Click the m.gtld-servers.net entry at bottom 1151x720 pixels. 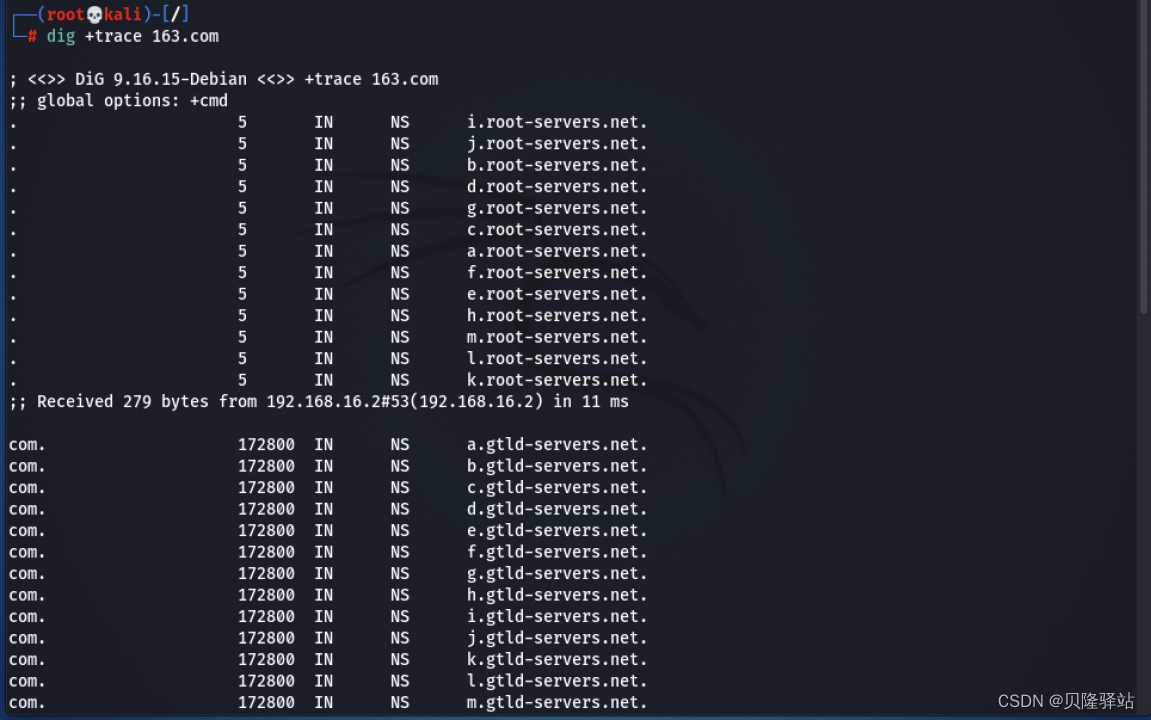coord(556,702)
